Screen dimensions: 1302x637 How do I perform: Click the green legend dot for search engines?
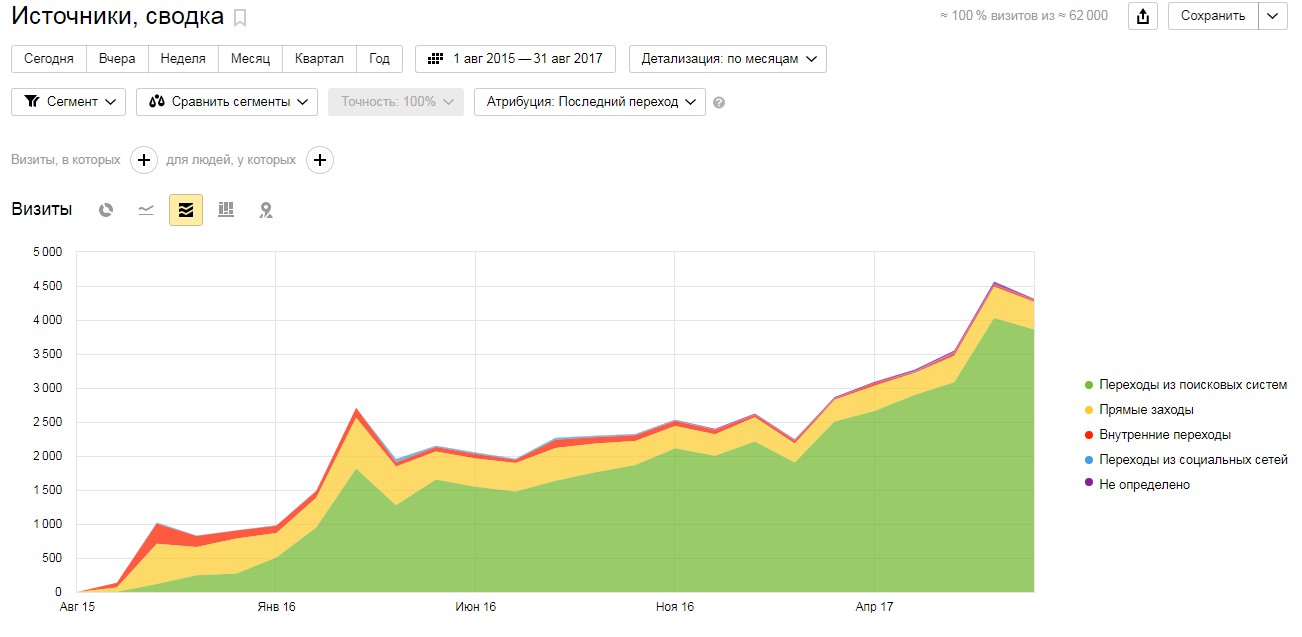(x=1088, y=385)
